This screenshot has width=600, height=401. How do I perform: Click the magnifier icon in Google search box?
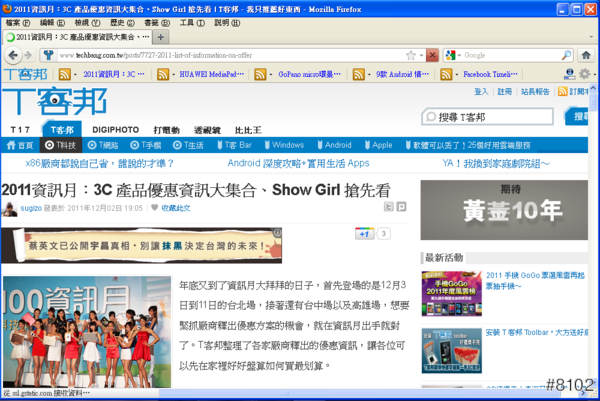[x=566, y=55]
